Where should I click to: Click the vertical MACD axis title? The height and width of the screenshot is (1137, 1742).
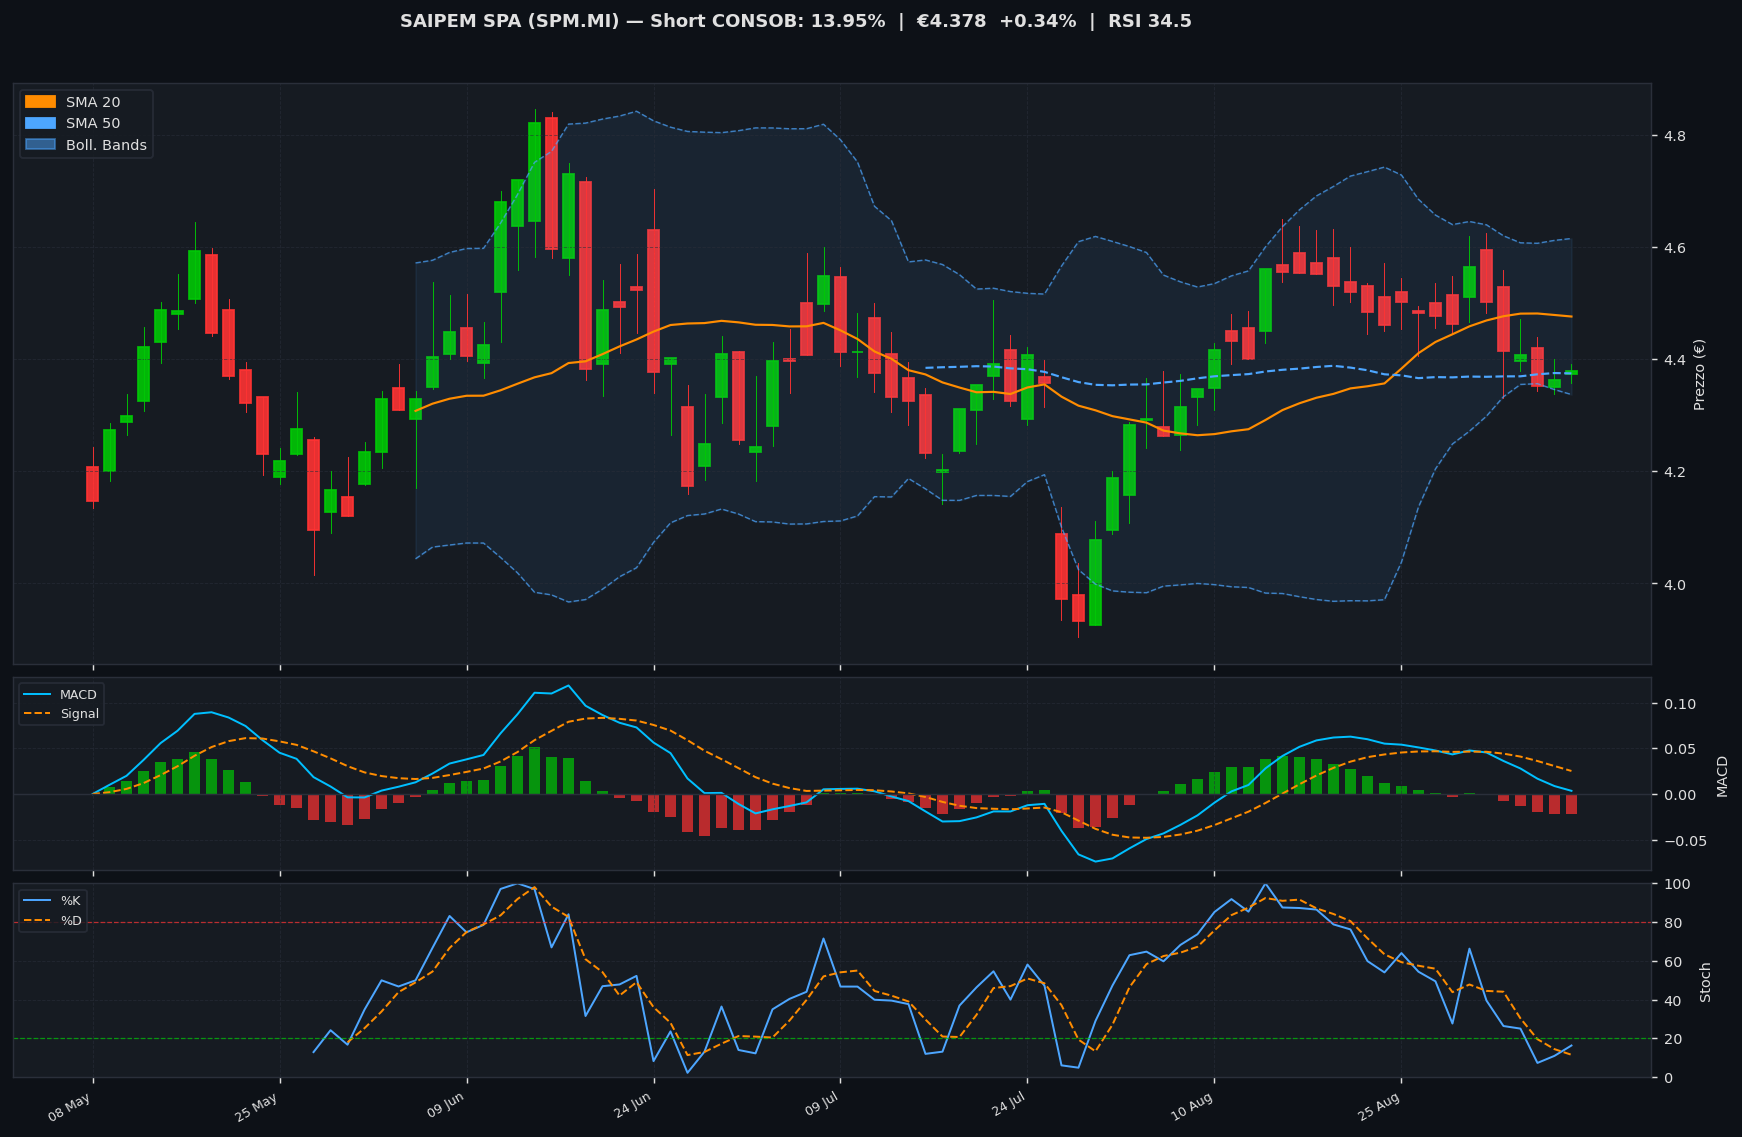pyautogui.click(x=1722, y=776)
